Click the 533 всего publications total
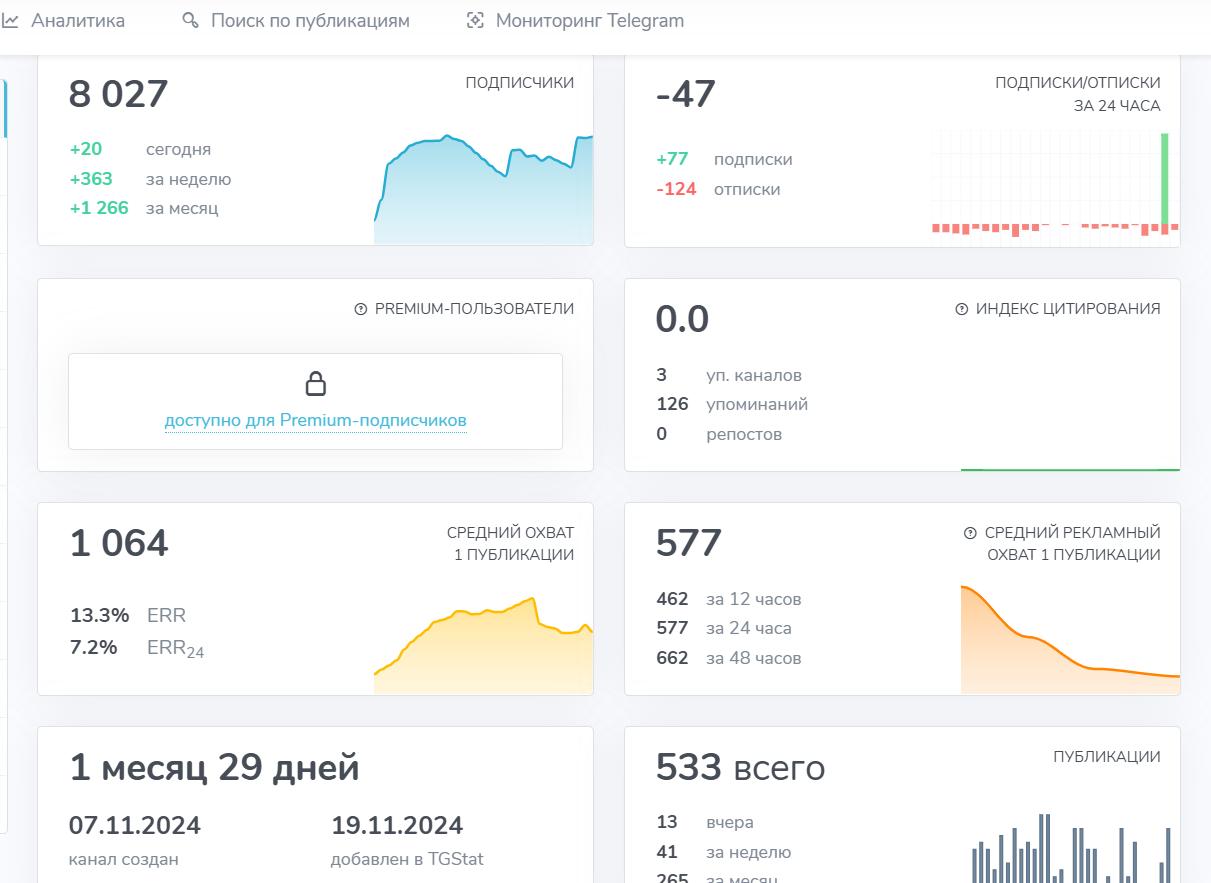 coord(740,768)
